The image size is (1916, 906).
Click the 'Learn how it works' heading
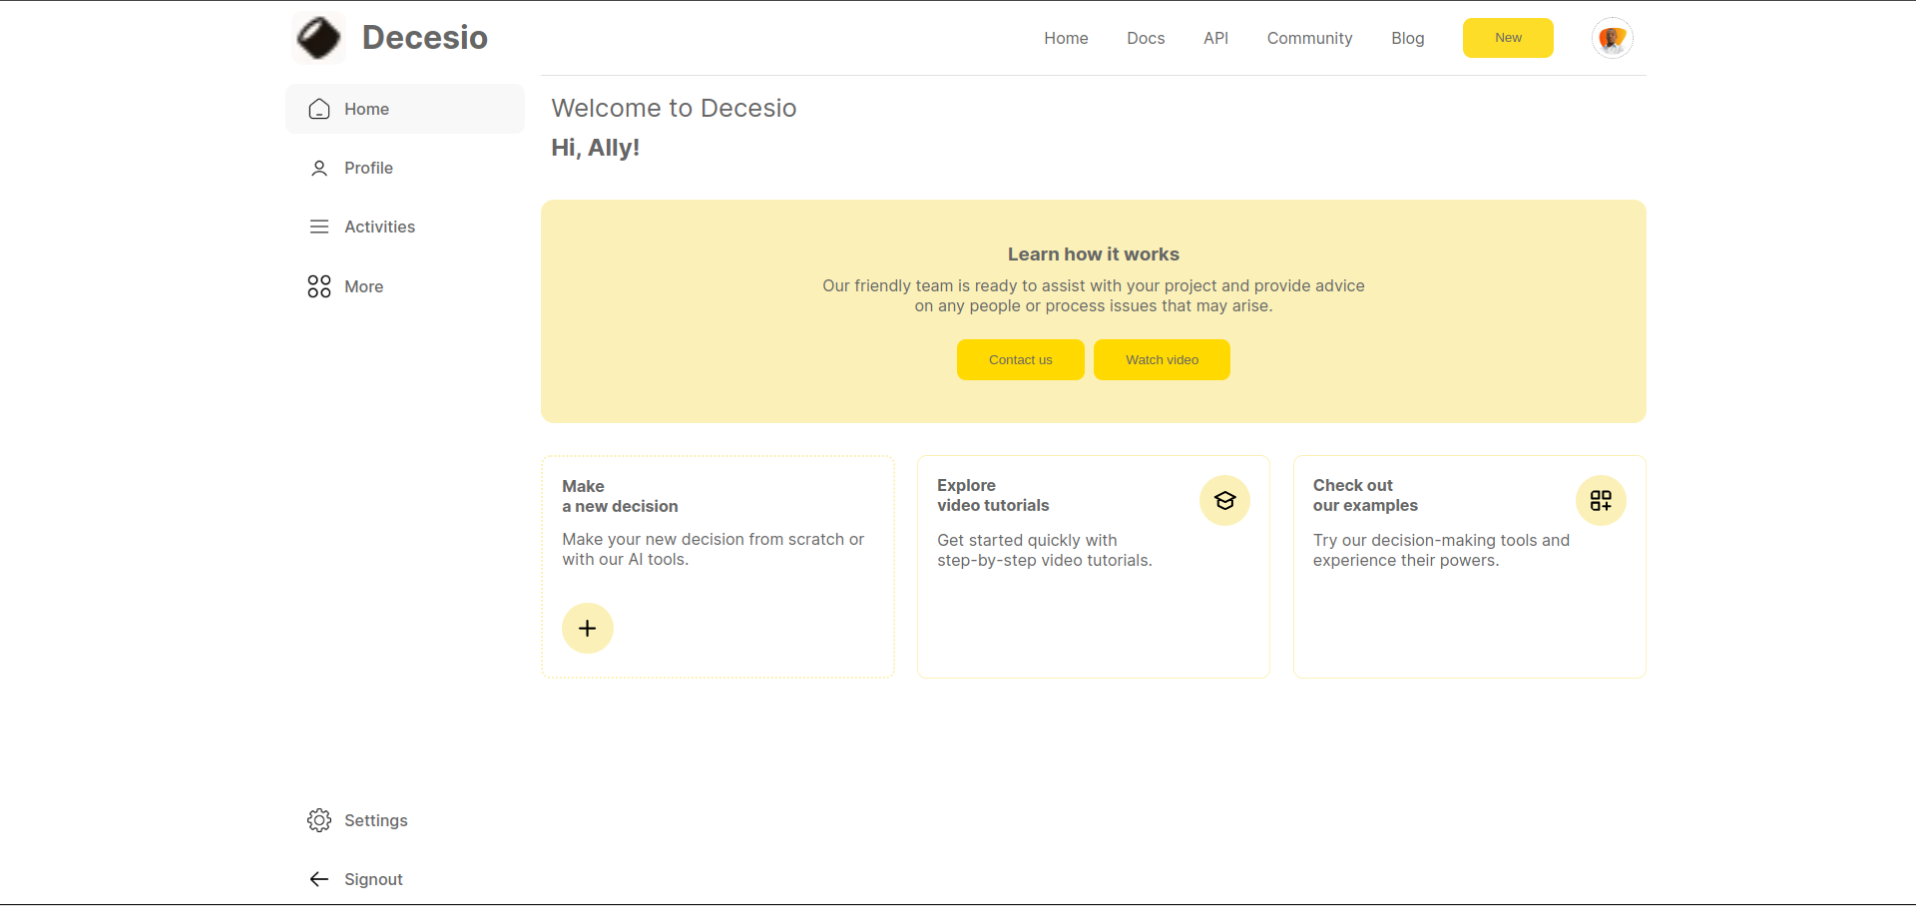tap(1094, 254)
